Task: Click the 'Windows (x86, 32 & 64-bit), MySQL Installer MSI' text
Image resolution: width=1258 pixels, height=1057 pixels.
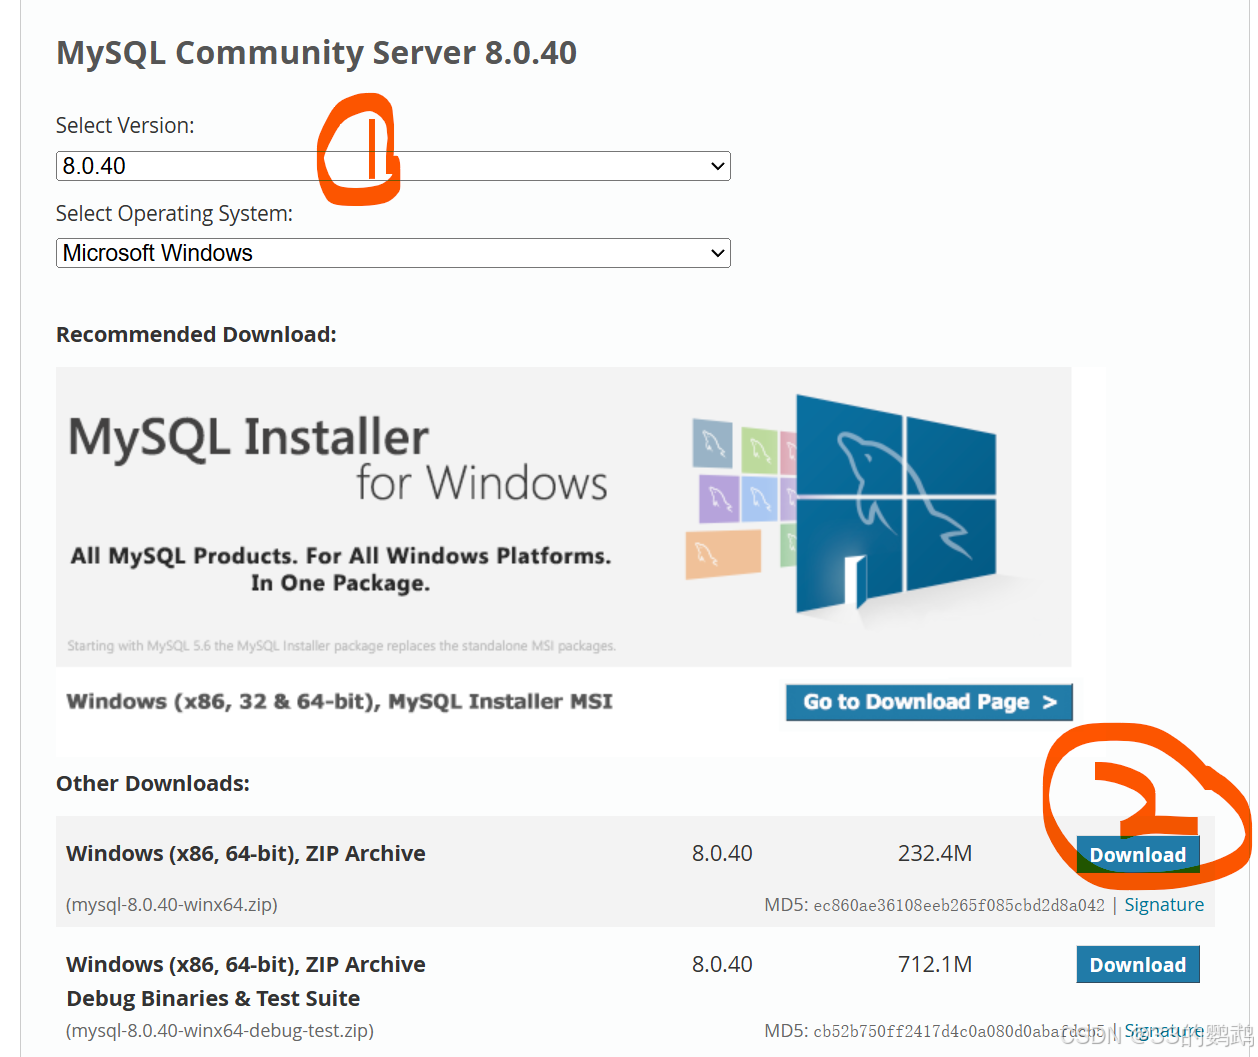Action: (x=339, y=701)
